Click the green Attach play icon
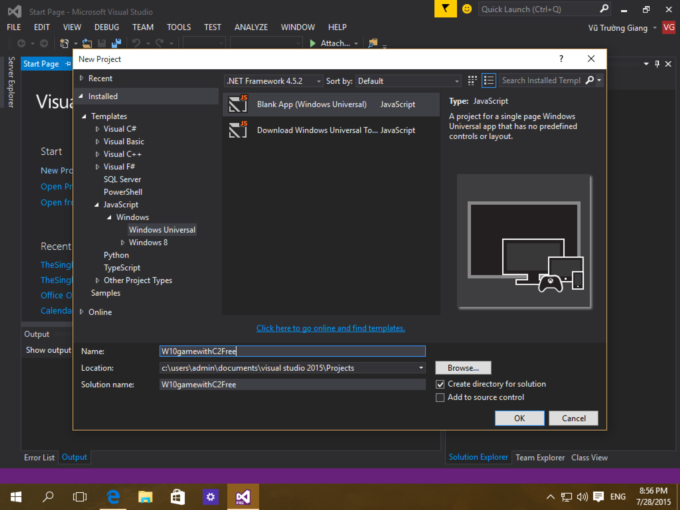This screenshot has width=680, height=510. point(313,43)
